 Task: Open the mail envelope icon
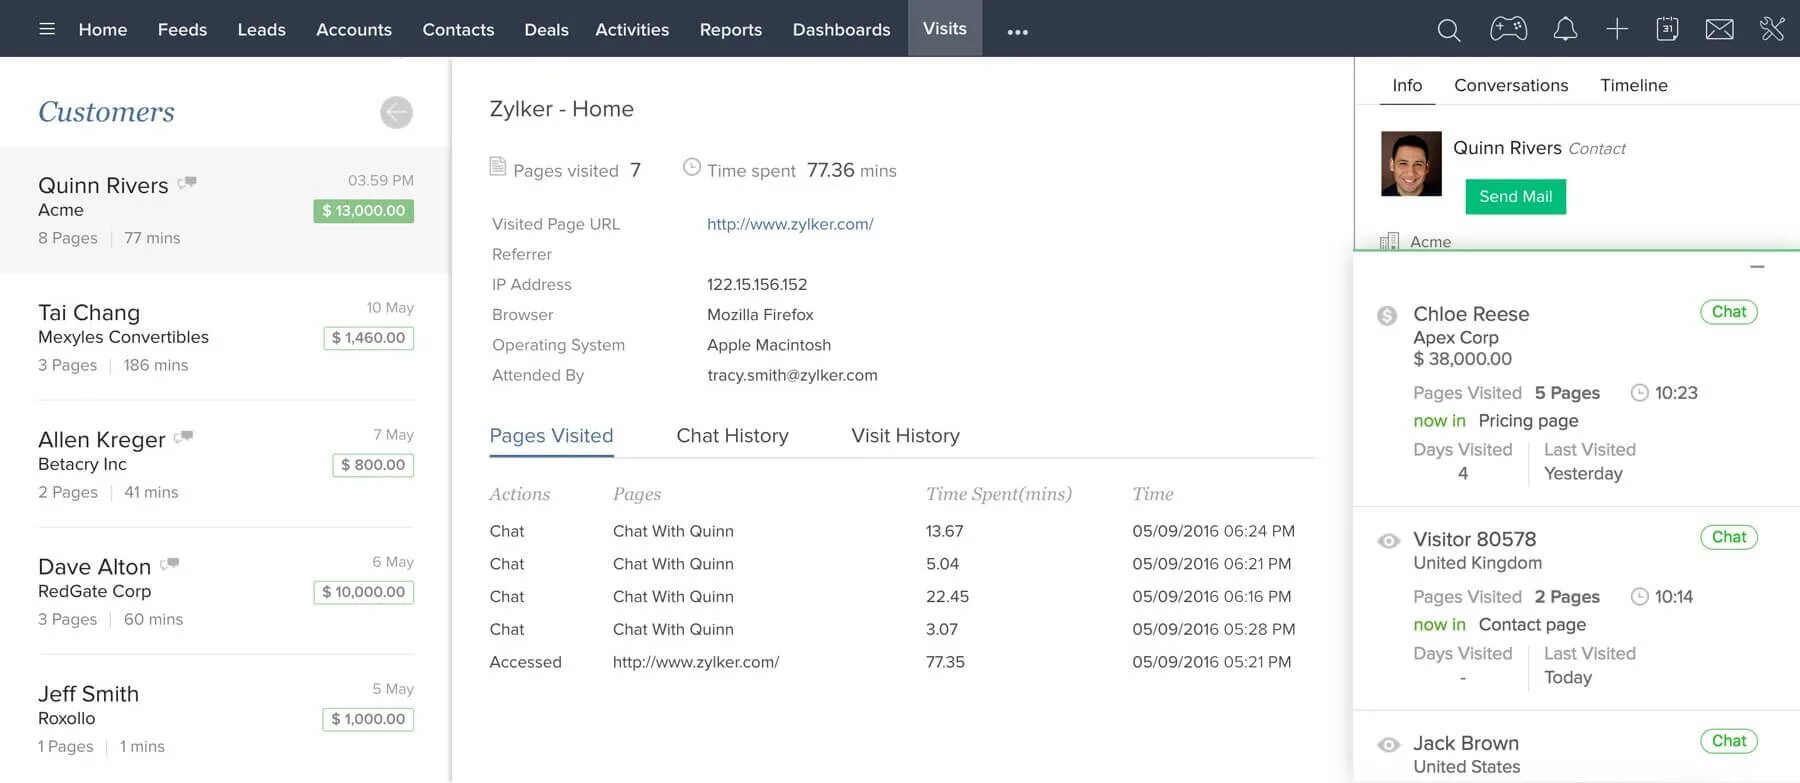tap(1720, 29)
